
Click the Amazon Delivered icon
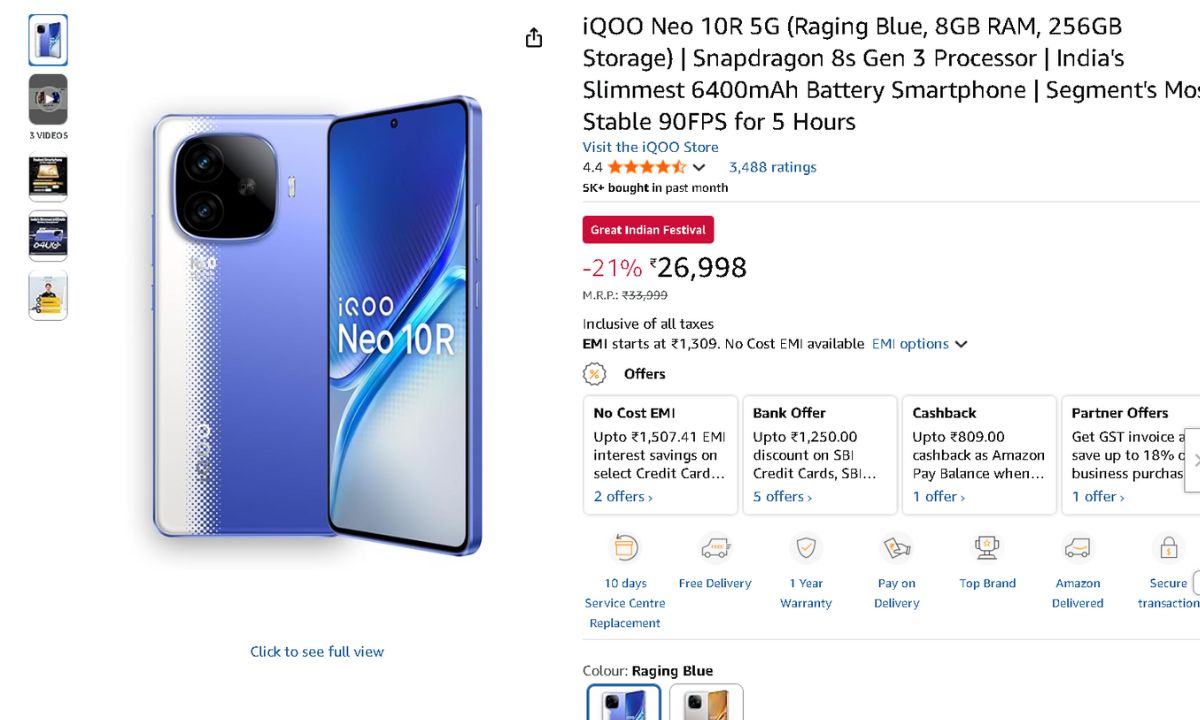click(1077, 548)
